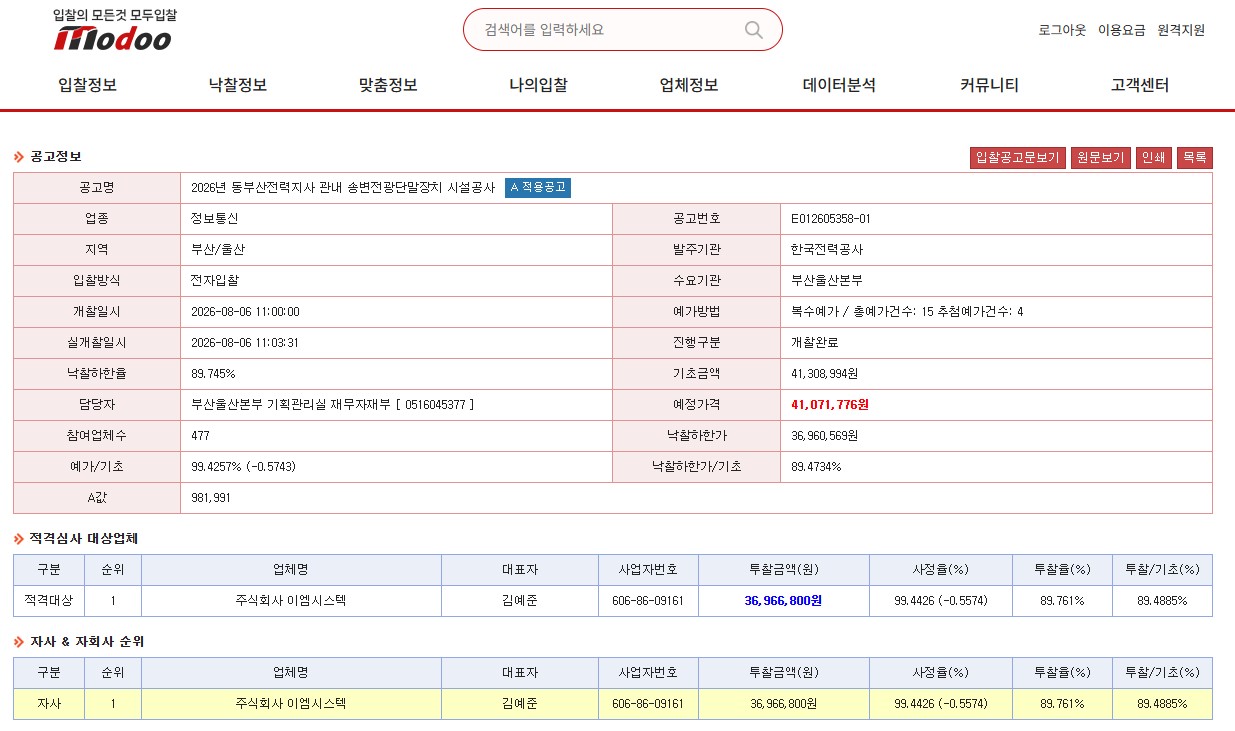This screenshot has height=731, width=1235.
Task: Click the 개찰완료 progress status value
Action: pyautogui.click(x=815, y=343)
